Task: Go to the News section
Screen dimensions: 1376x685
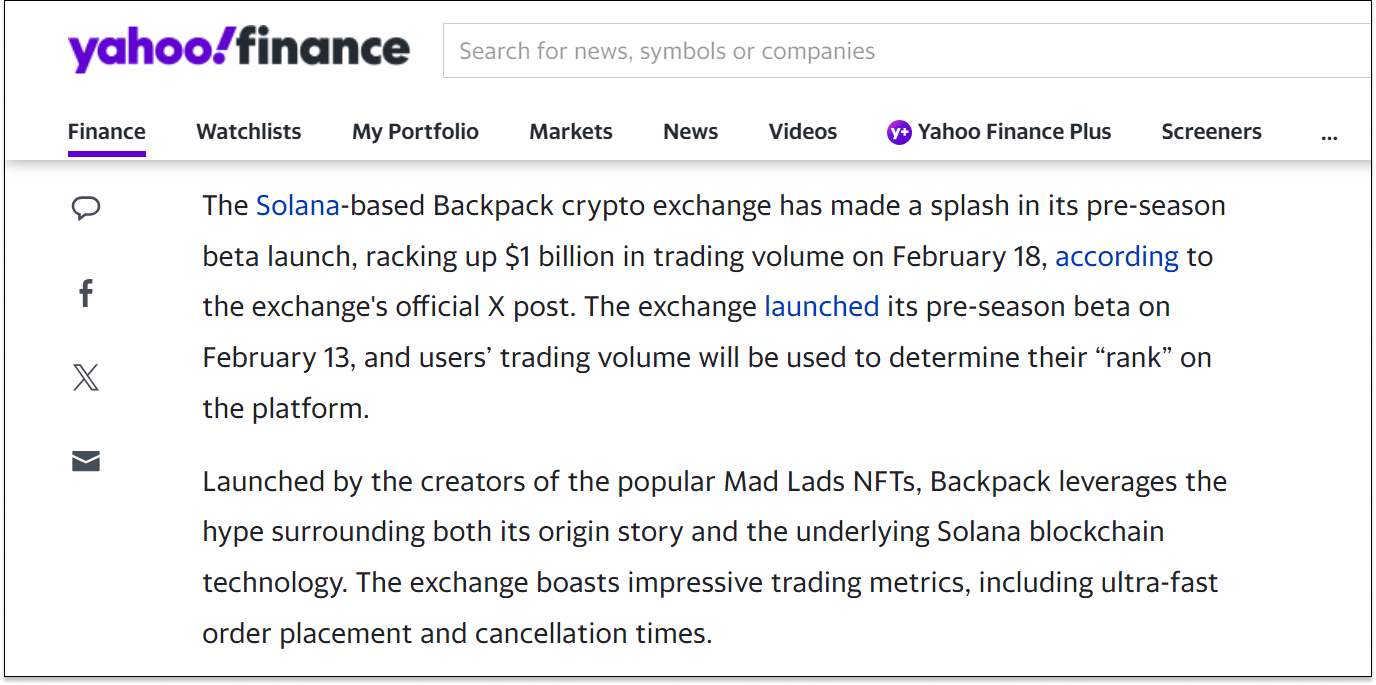Action: [691, 132]
